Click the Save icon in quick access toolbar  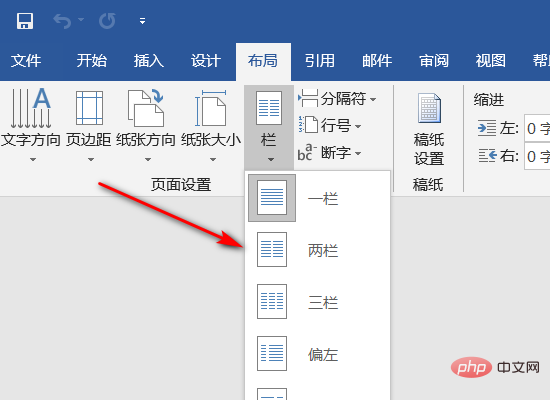(x=25, y=21)
